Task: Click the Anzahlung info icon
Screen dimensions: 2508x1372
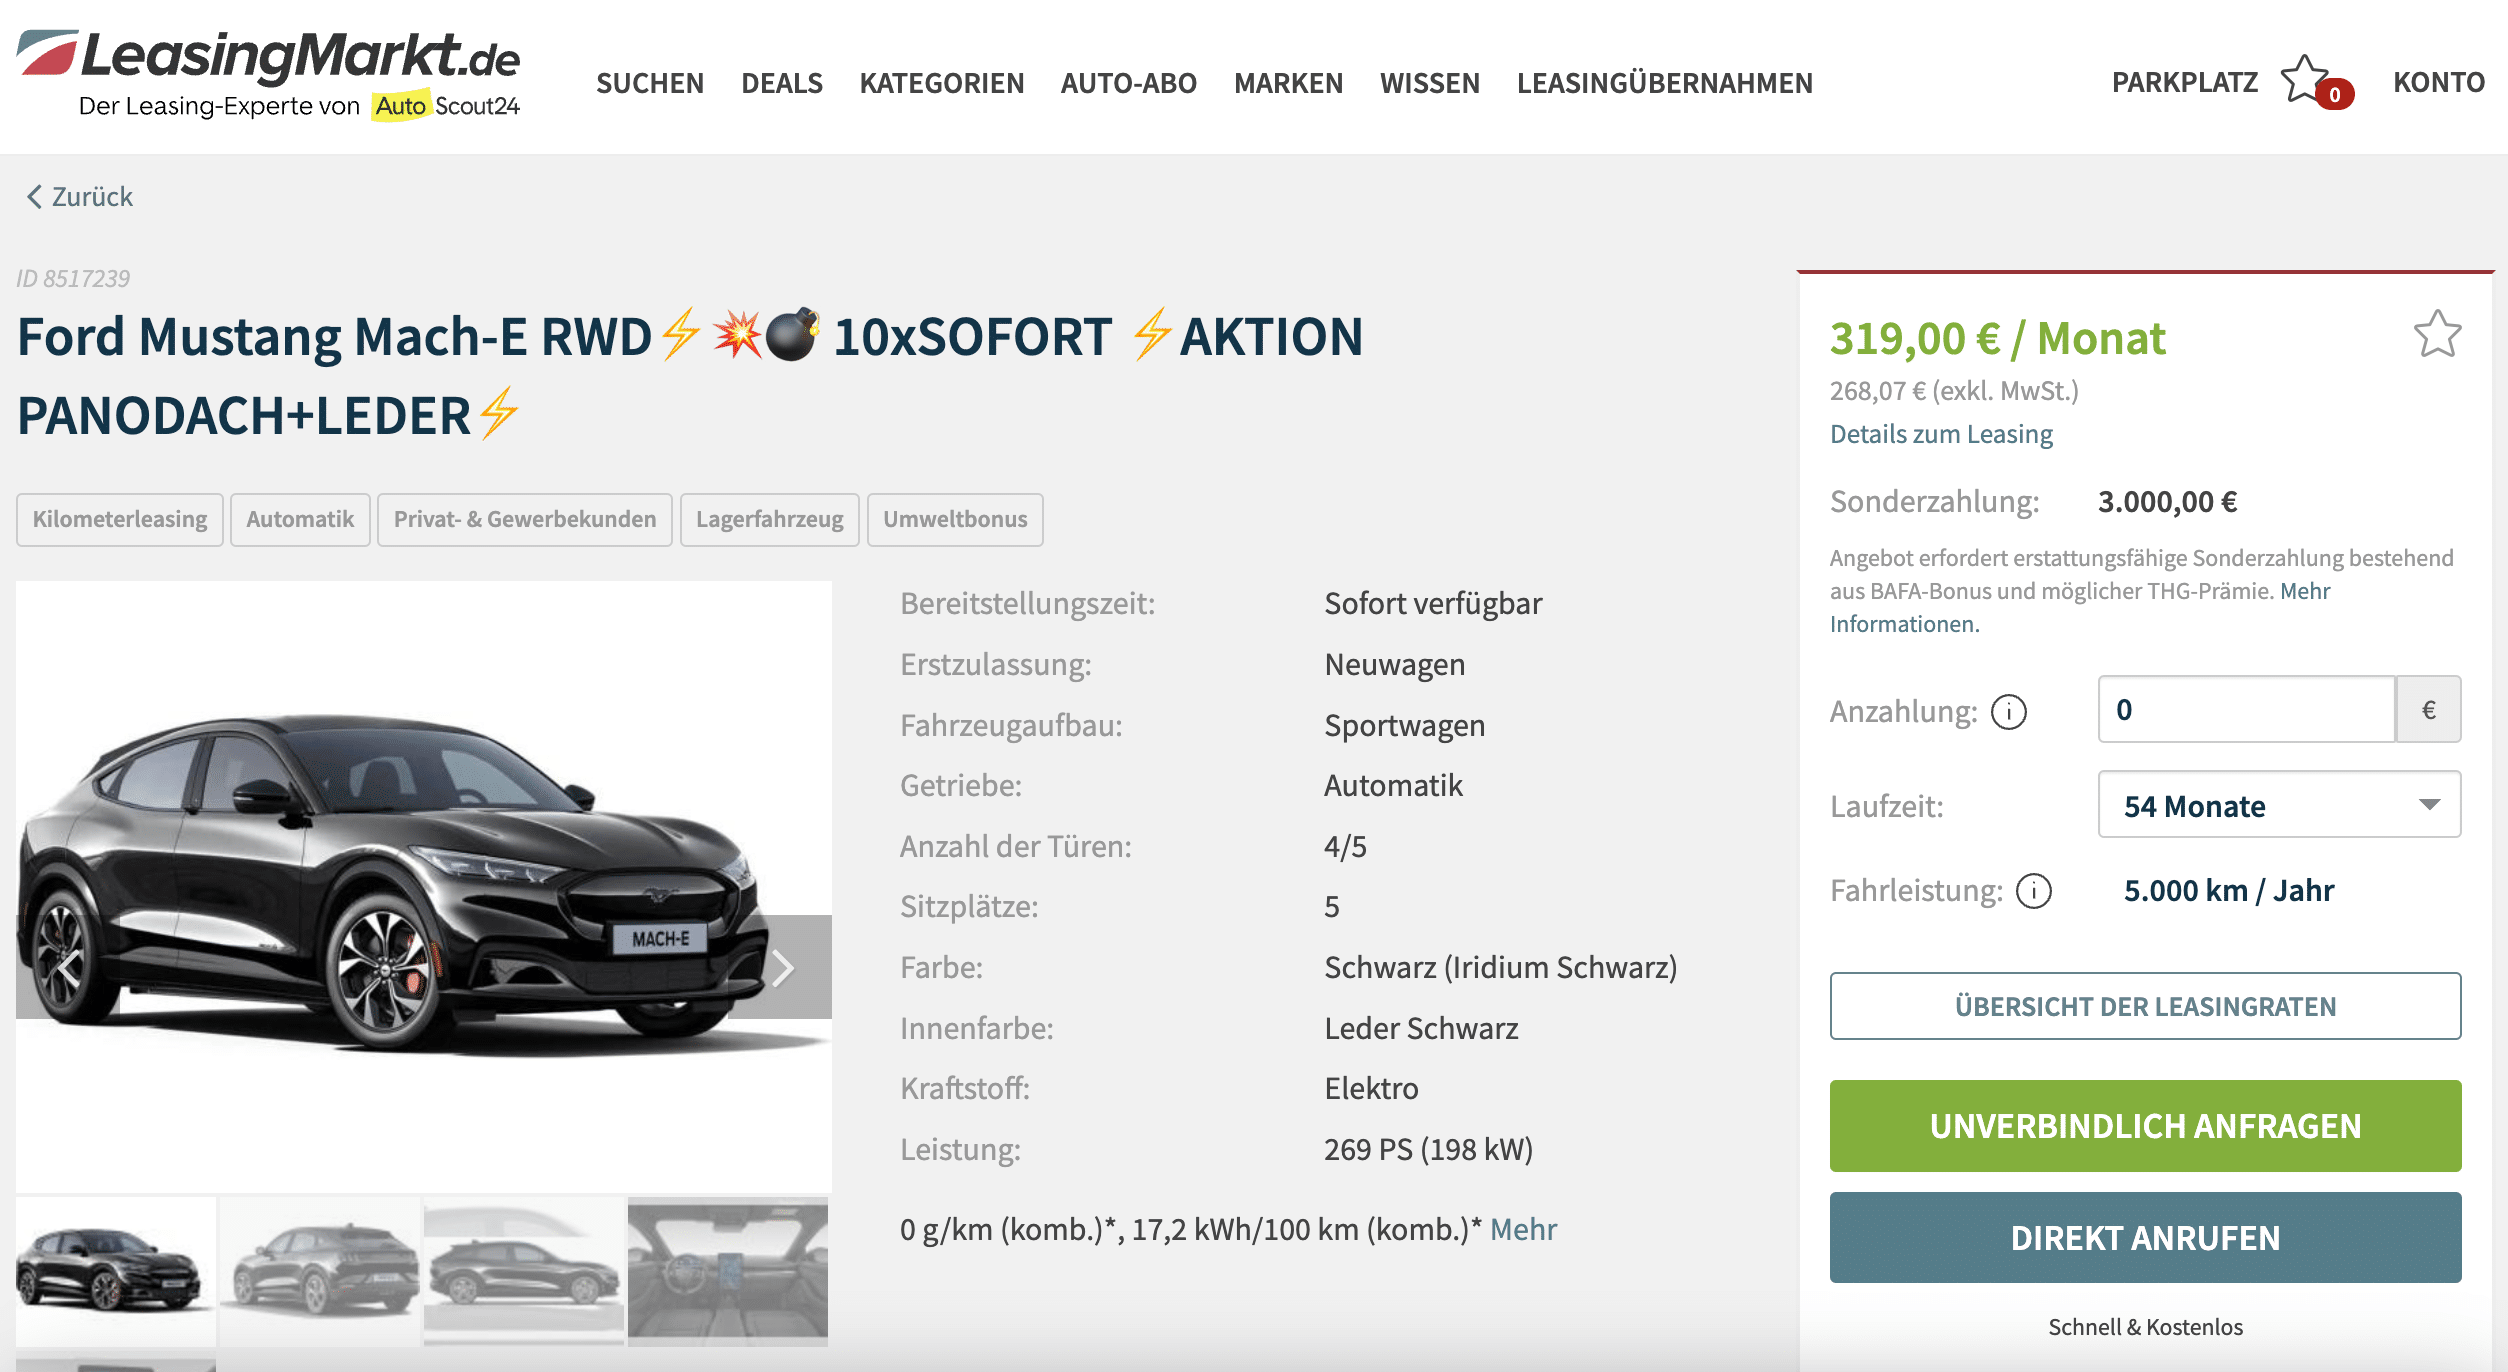Action: coord(2008,712)
